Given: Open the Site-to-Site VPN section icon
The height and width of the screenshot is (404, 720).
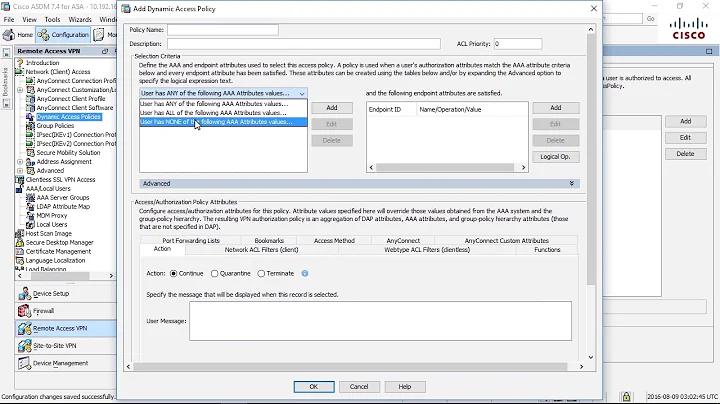Looking at the screenshot, I should coord(24,346).
